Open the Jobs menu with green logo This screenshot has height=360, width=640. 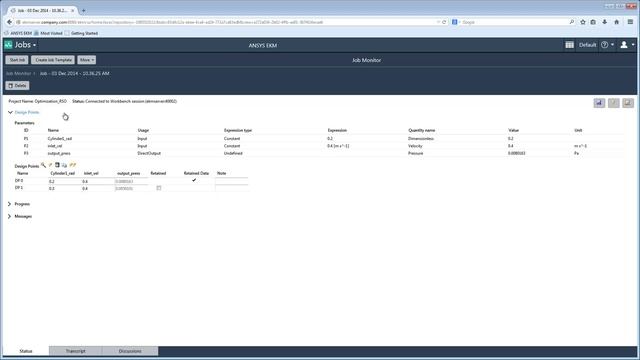(x=20, y=45)
